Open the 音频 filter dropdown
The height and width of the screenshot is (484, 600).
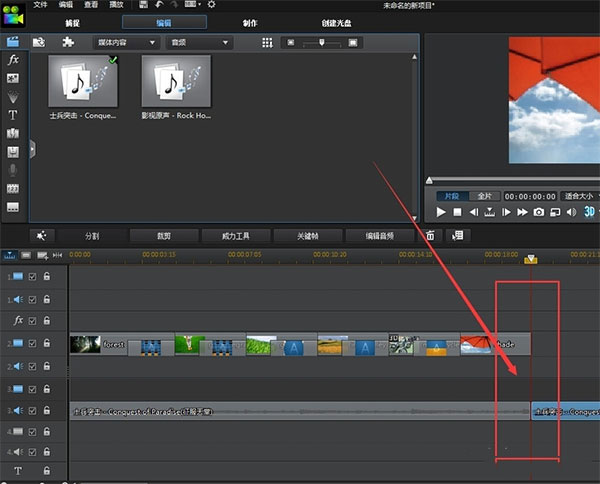(198, 43)
